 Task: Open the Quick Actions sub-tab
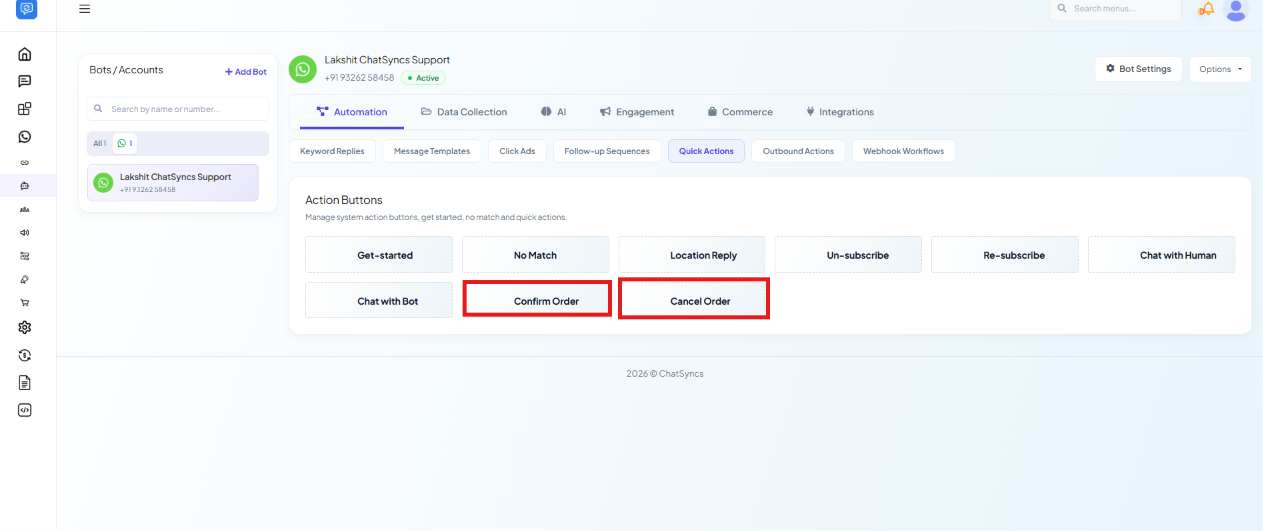coord(706,151)
